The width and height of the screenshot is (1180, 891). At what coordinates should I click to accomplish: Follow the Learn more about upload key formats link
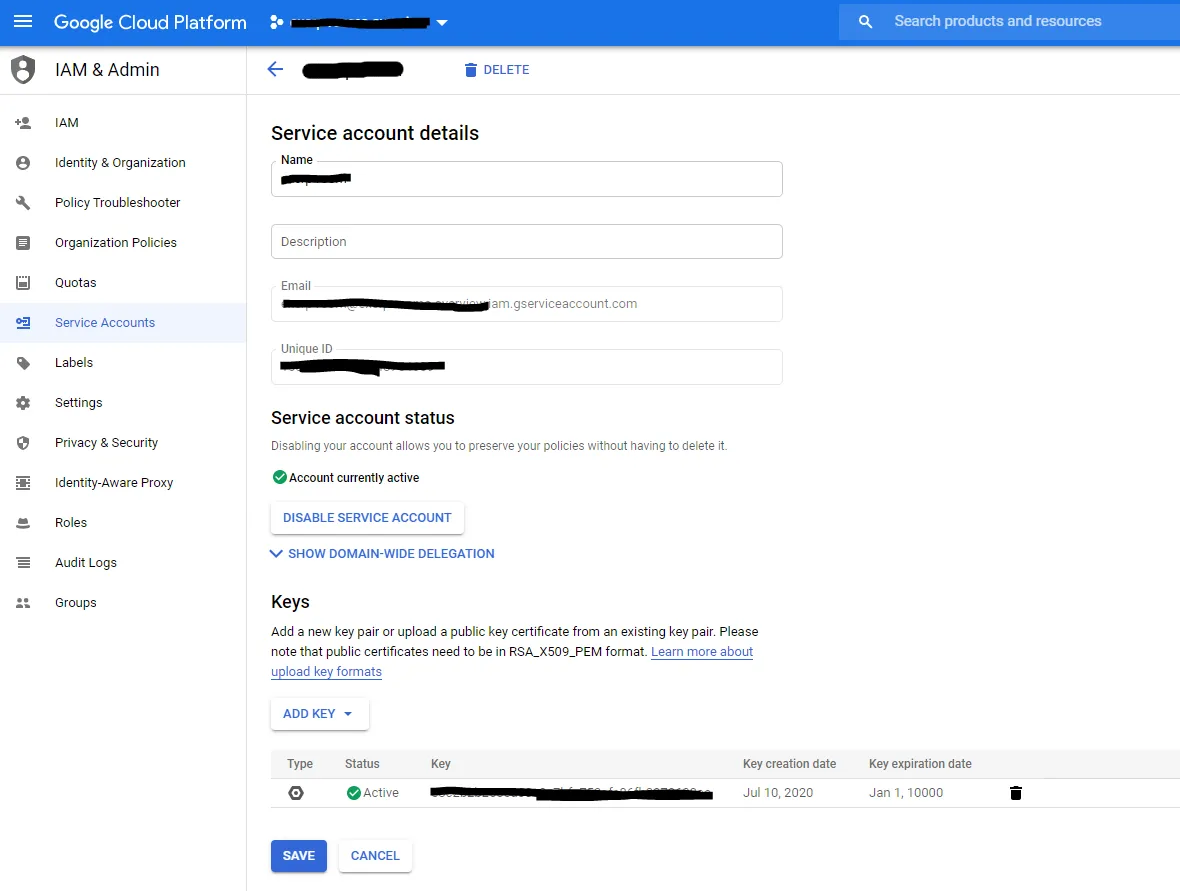coord(701,652)
